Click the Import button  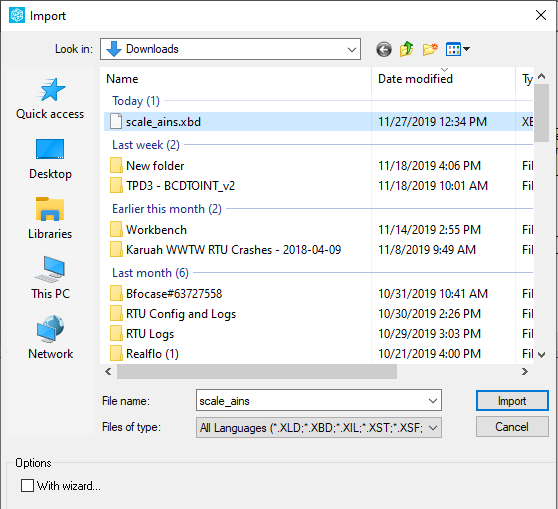click(x=512, y=401)
